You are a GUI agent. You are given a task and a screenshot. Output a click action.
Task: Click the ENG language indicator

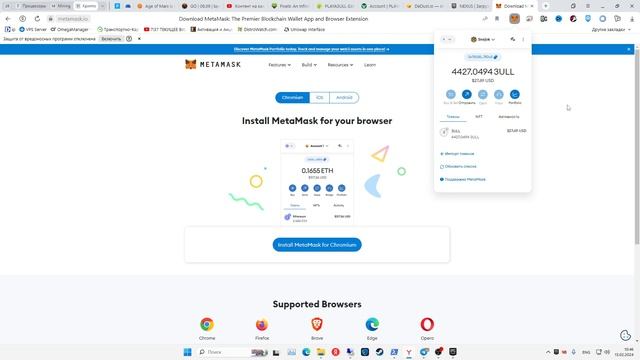(x=586, y=352)
